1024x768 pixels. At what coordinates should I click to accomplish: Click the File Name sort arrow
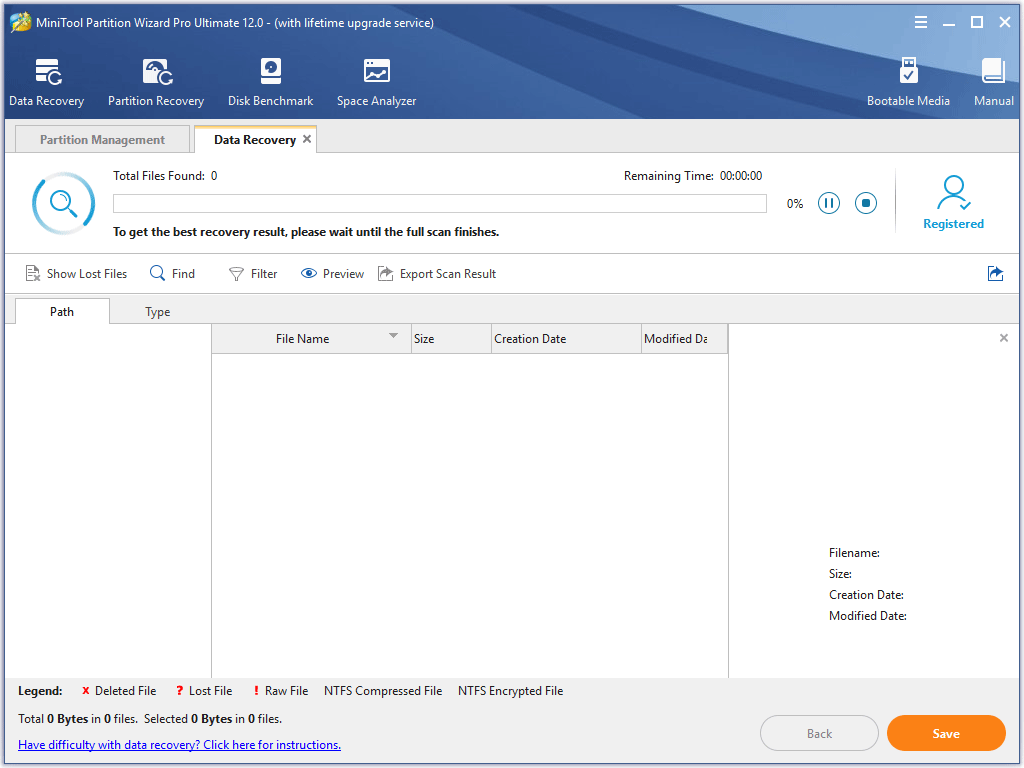coord(394,336)
